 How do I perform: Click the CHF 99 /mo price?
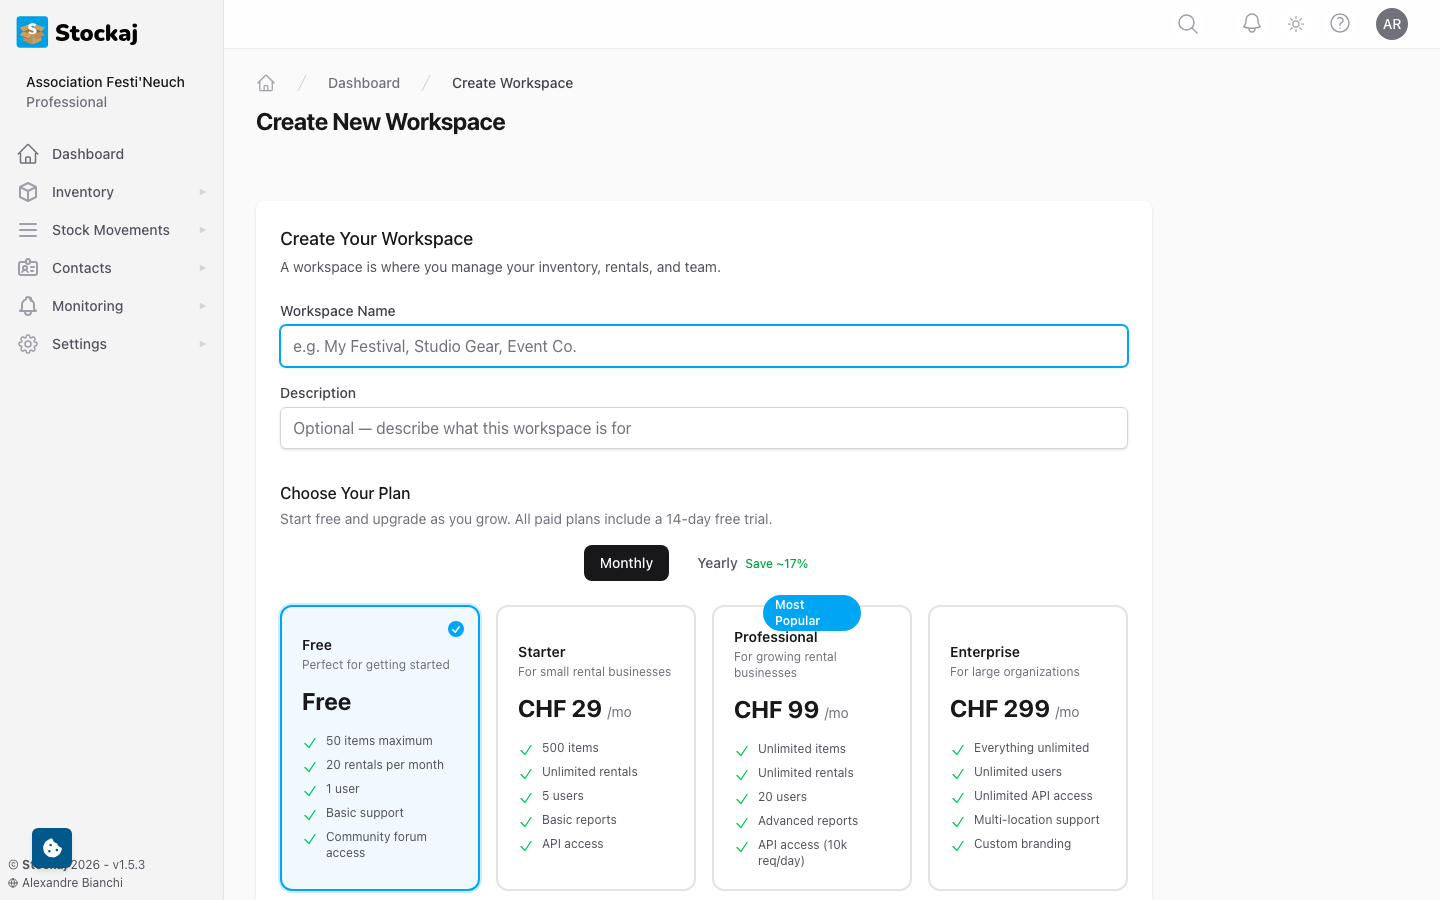(x=791, y=710)
